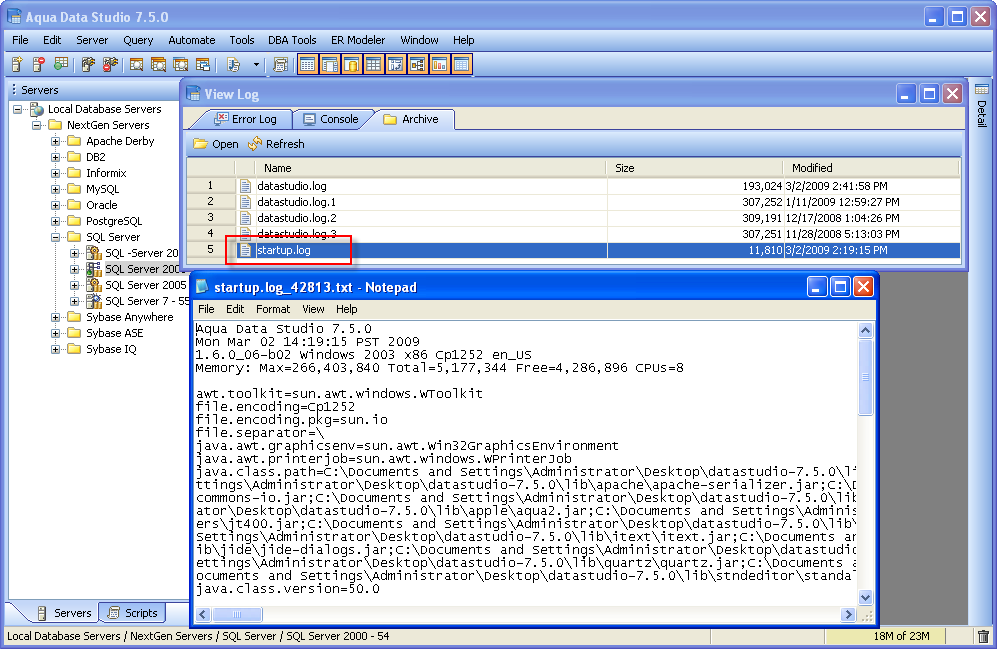The height and width of the screenshot is (649, 997).
Task: Open the Notepad View menu
Action: click(x=313, y=309)
